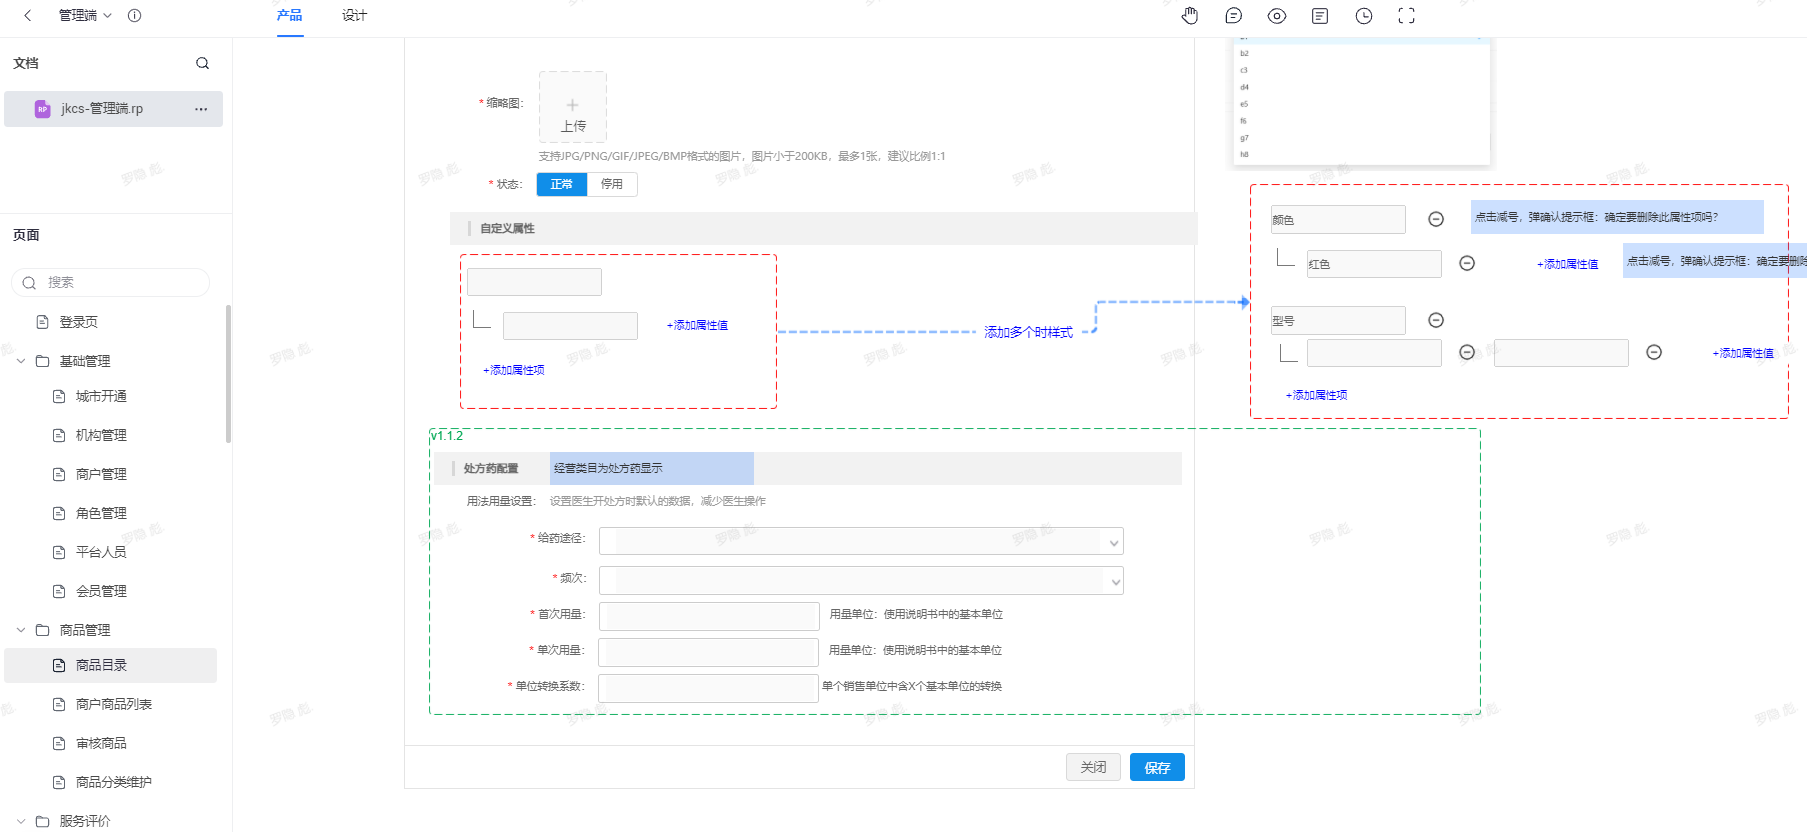Click the info circle icon
1807x832 pixels.
[x=134, y=15]
